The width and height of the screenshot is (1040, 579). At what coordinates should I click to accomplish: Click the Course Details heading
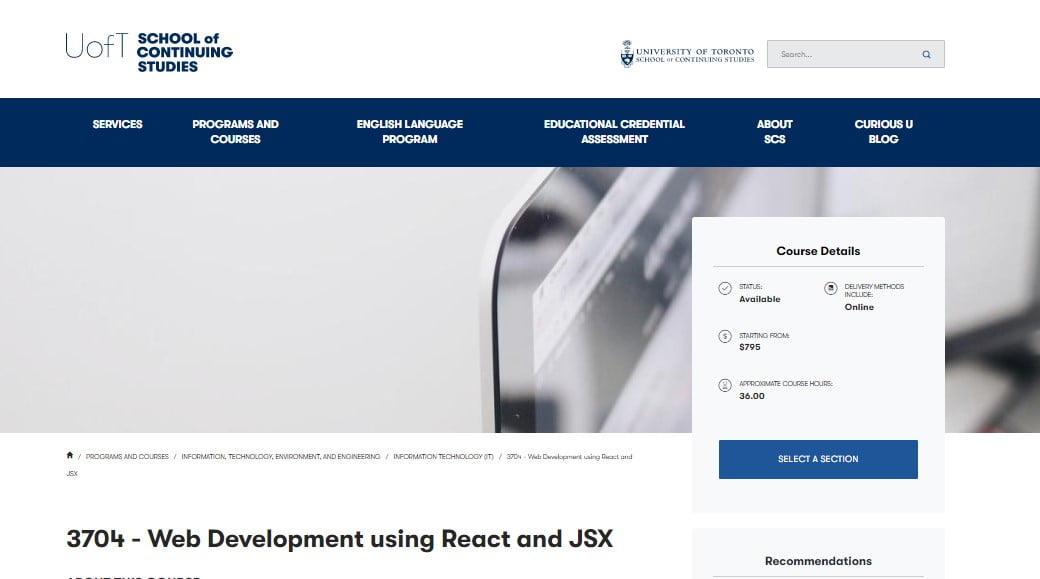(x=818, y=251)
